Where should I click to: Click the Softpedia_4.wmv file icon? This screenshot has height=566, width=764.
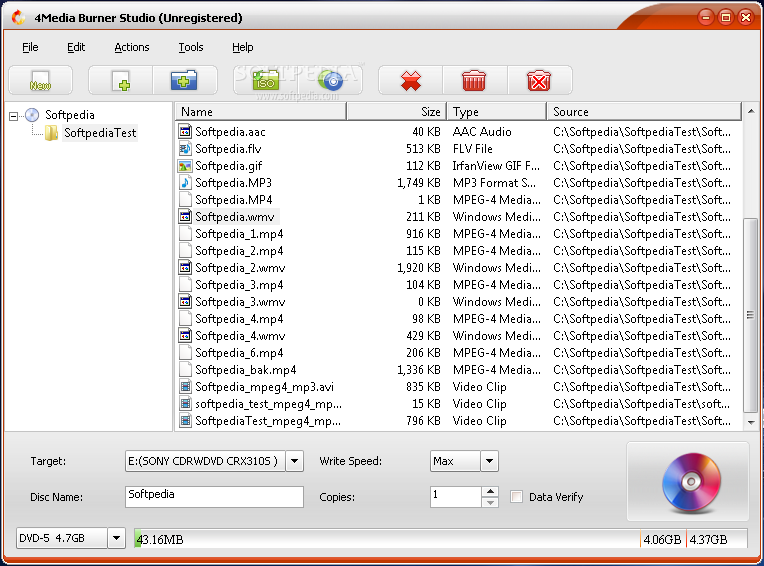[185, 336]
